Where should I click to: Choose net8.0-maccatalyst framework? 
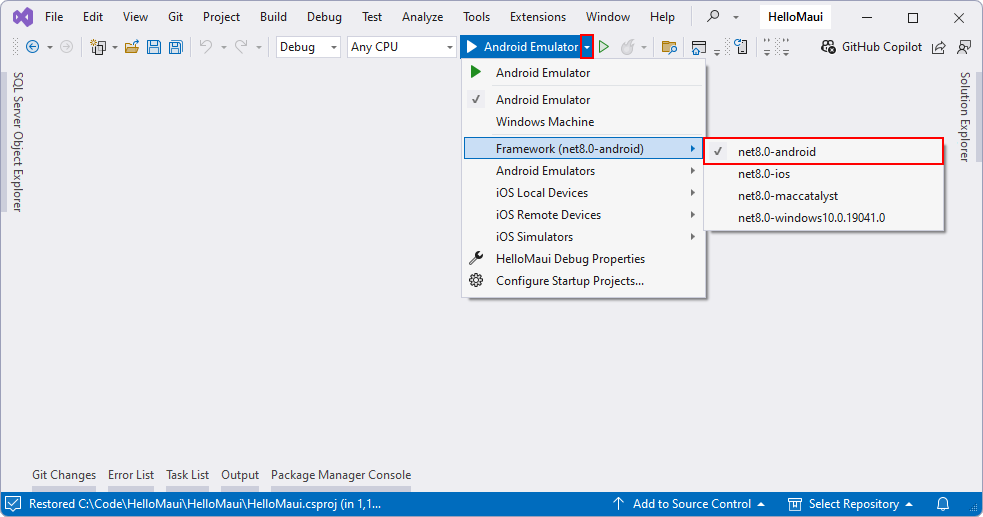pyautogui.click(x=824, y=196)
